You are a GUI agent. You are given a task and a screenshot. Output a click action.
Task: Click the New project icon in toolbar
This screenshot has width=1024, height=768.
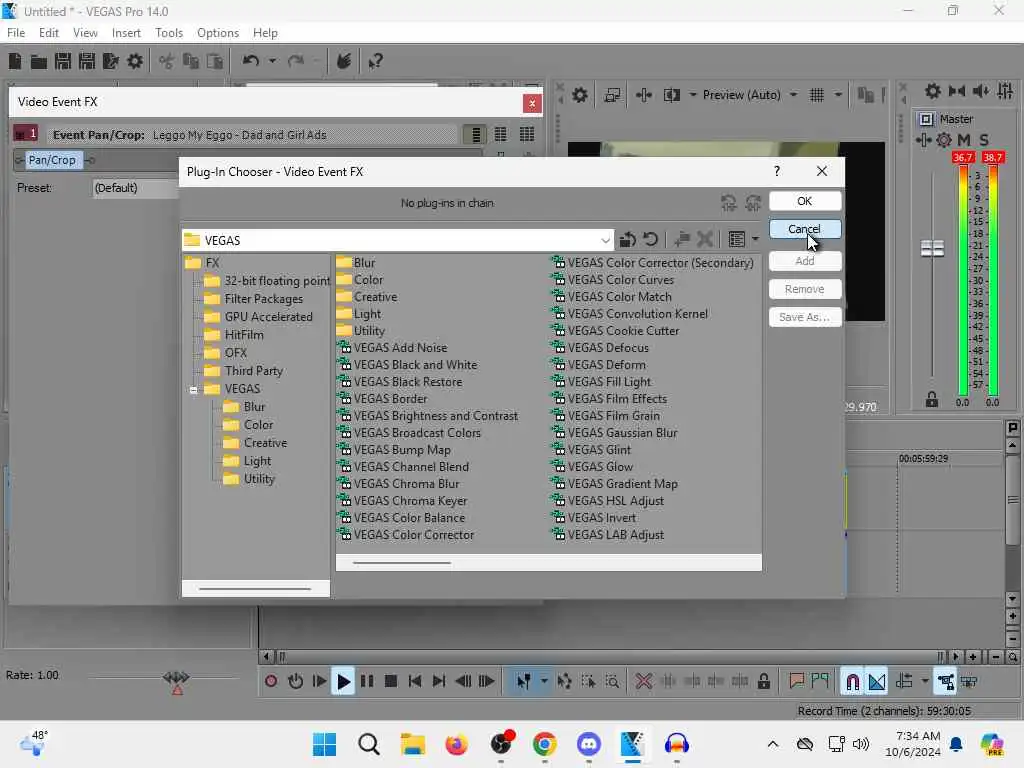click(x=15, y=61)
